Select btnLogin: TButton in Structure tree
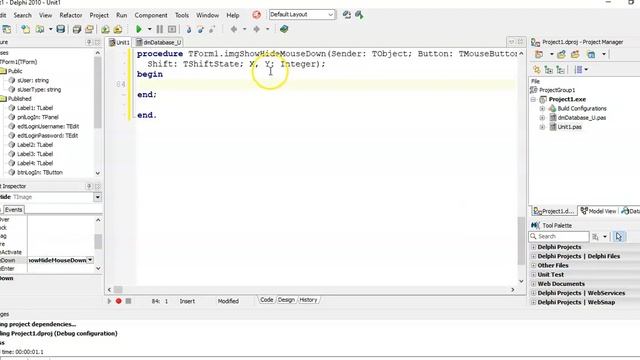The width and height of the screenshot is (640, 360). tap(40, 173)
